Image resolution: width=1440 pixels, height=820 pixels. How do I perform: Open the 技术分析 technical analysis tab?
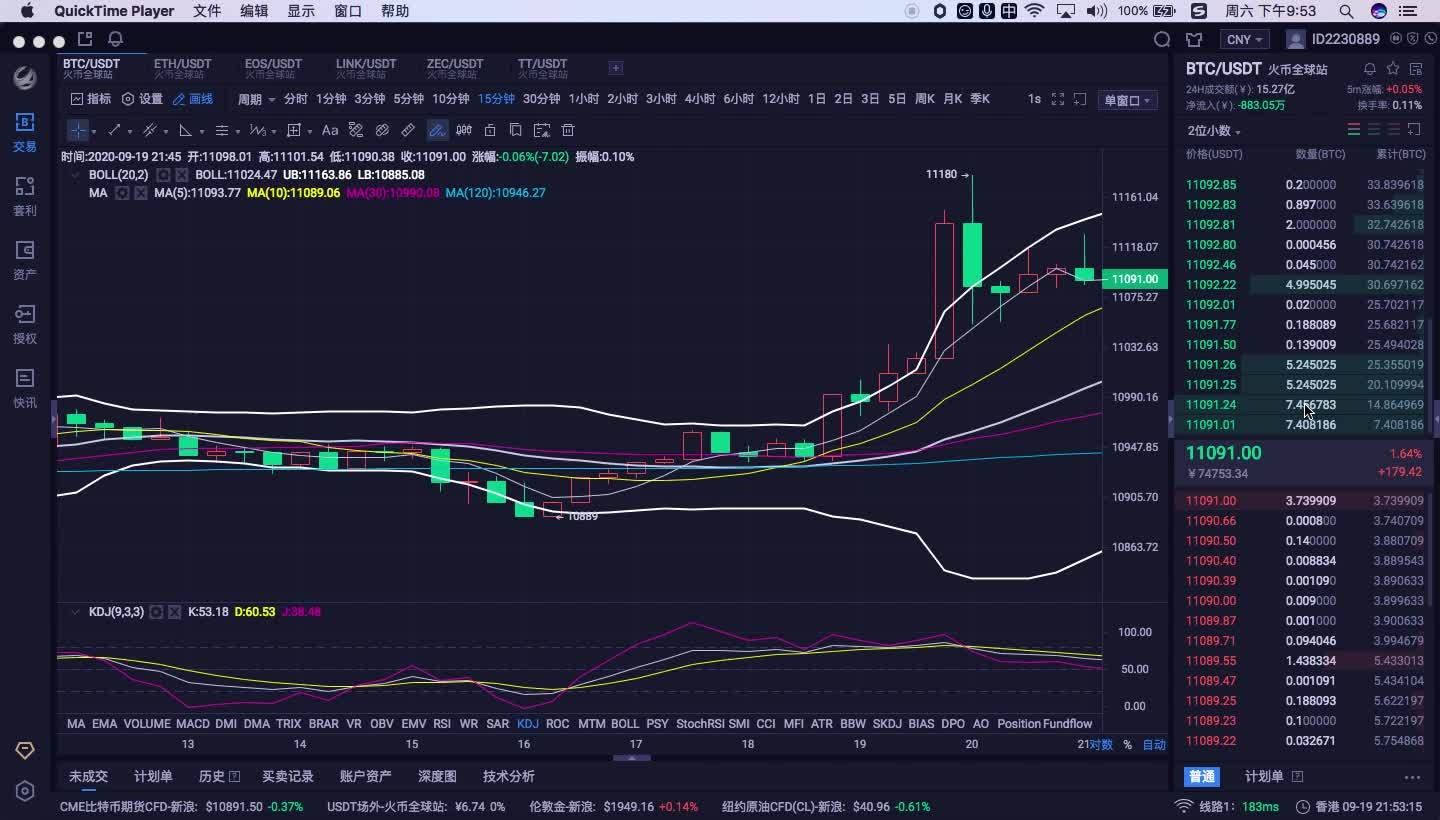point(508,776)
